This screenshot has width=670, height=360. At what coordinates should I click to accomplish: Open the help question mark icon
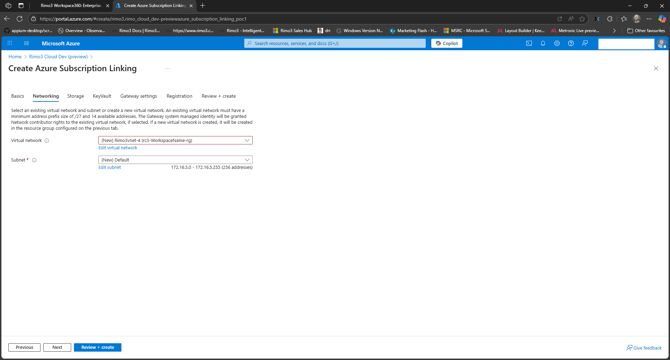tap(571, 43)
